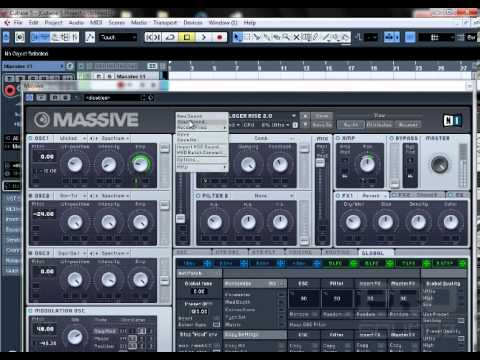Toggle the Cycle loop button in Cubase toolbar
This screenshot has width=480, height=360.
(x=170, y=37)
